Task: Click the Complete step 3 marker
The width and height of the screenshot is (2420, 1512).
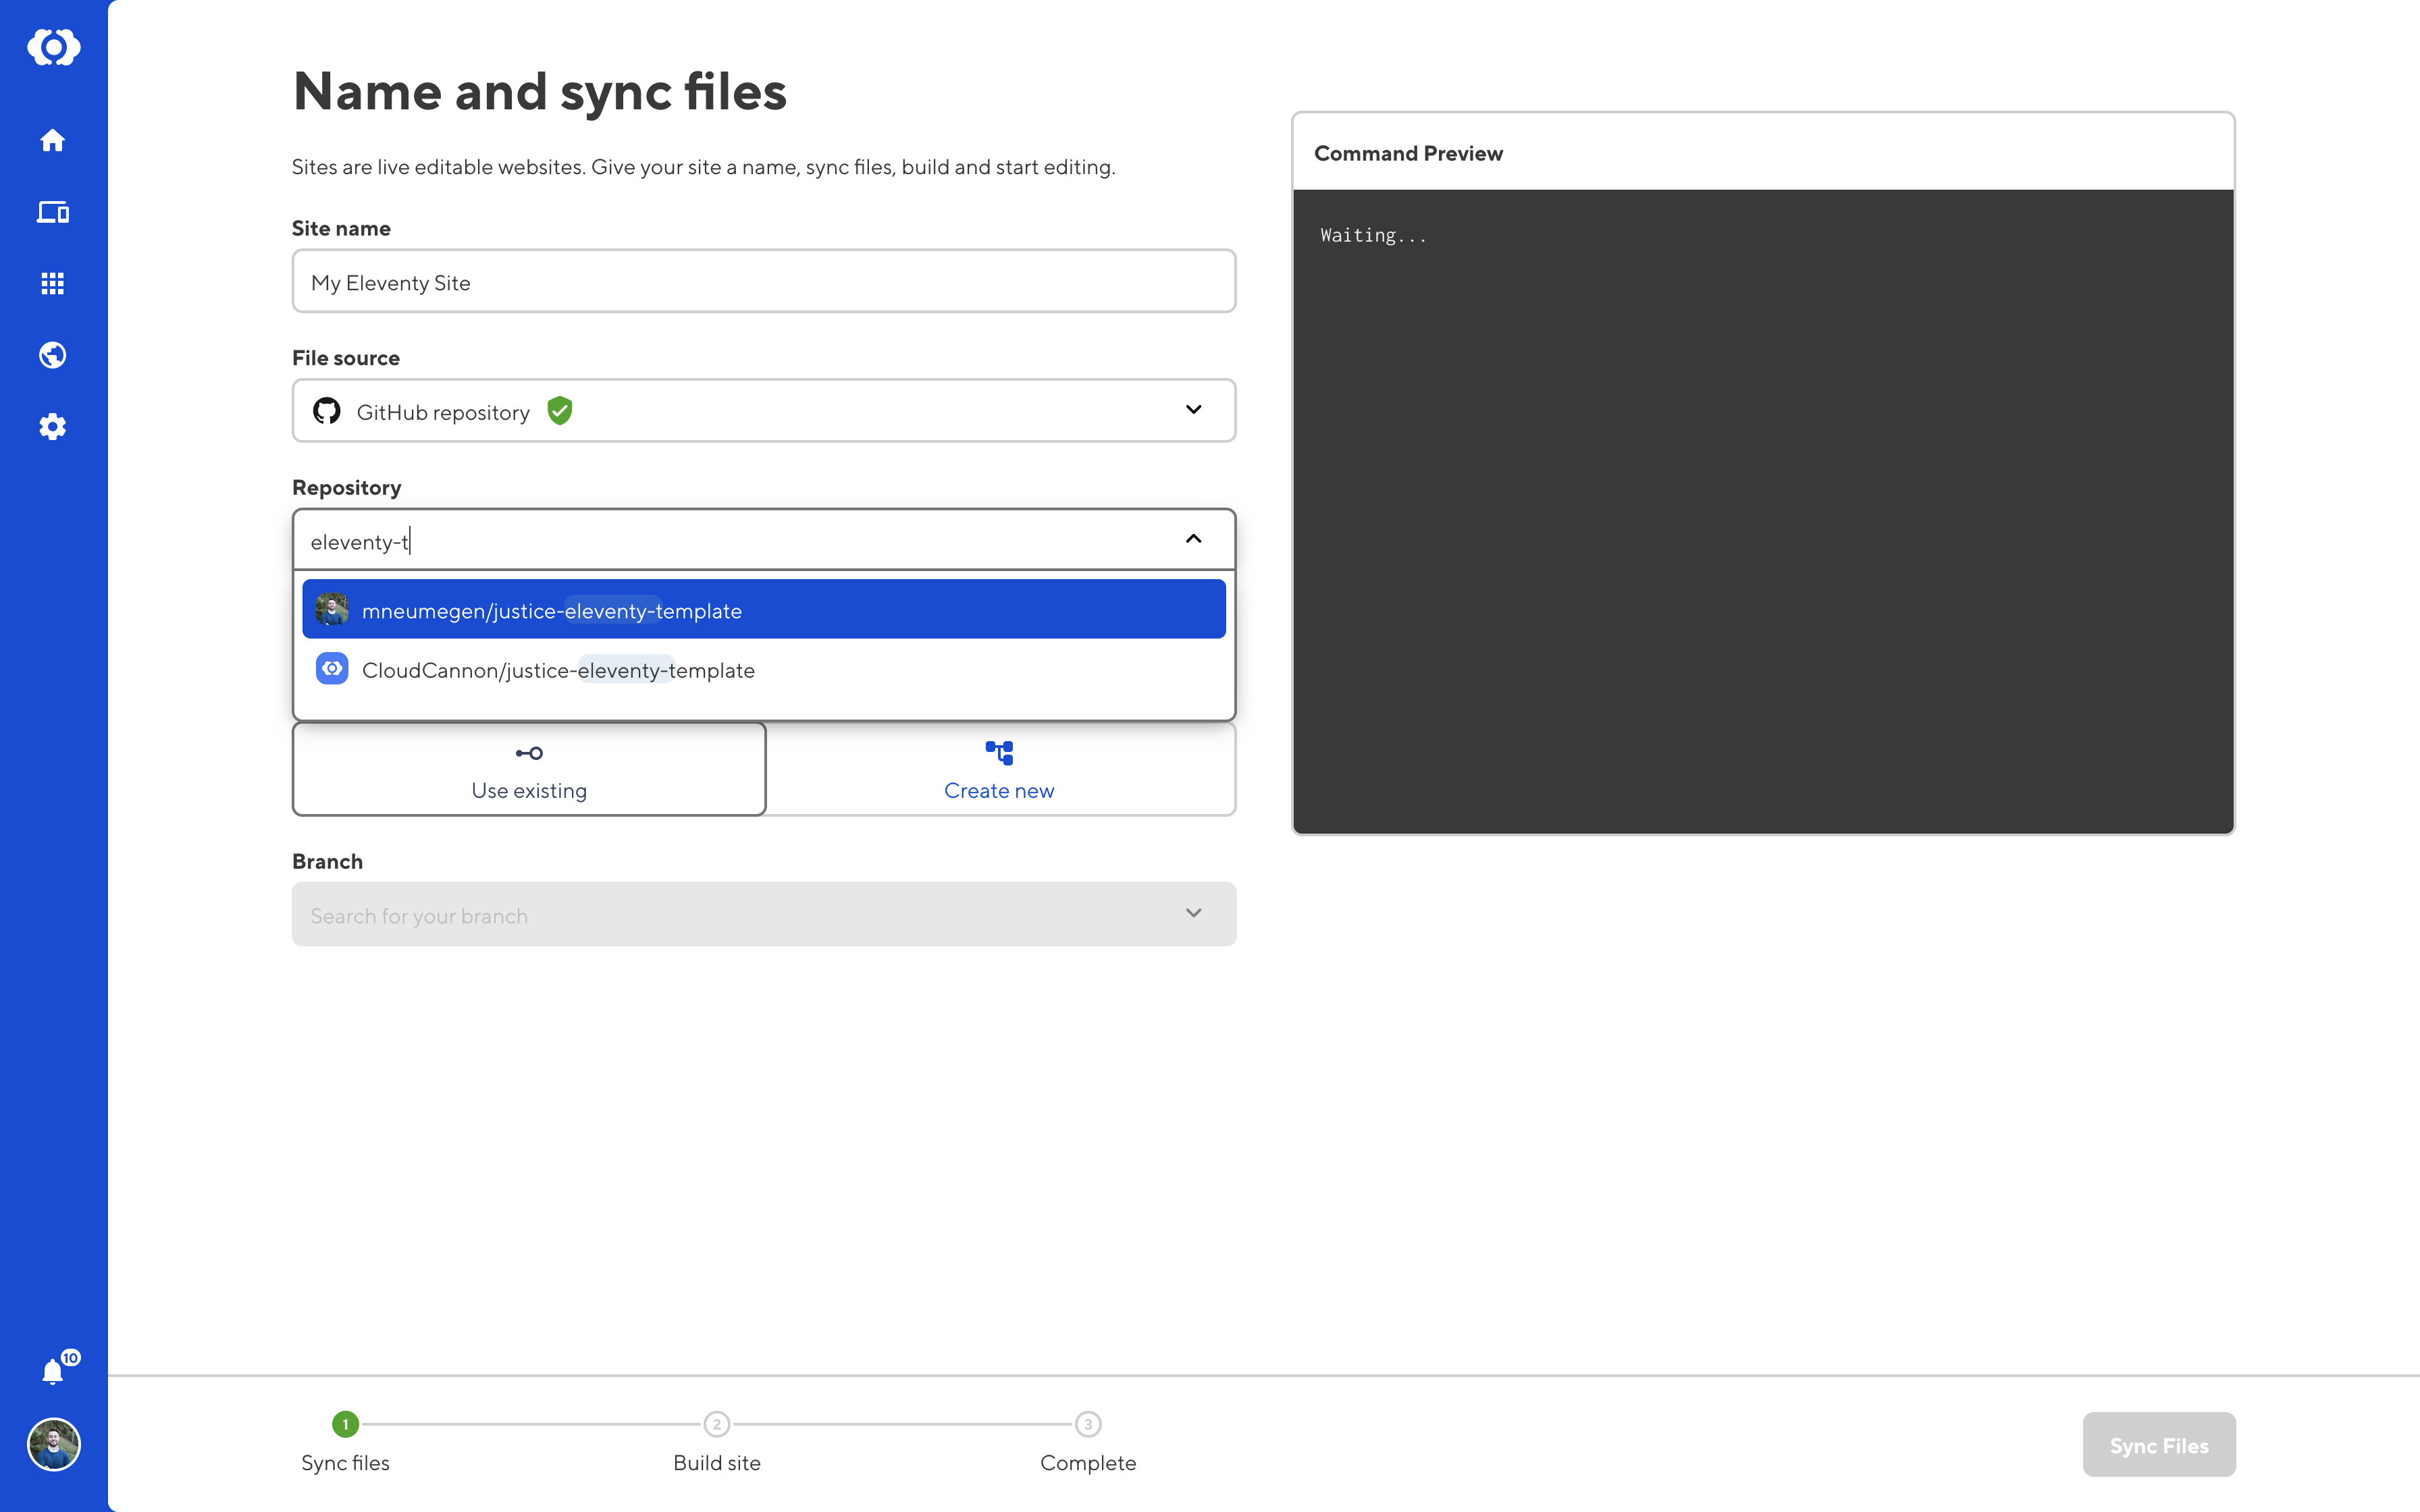Action: 1088,1424
